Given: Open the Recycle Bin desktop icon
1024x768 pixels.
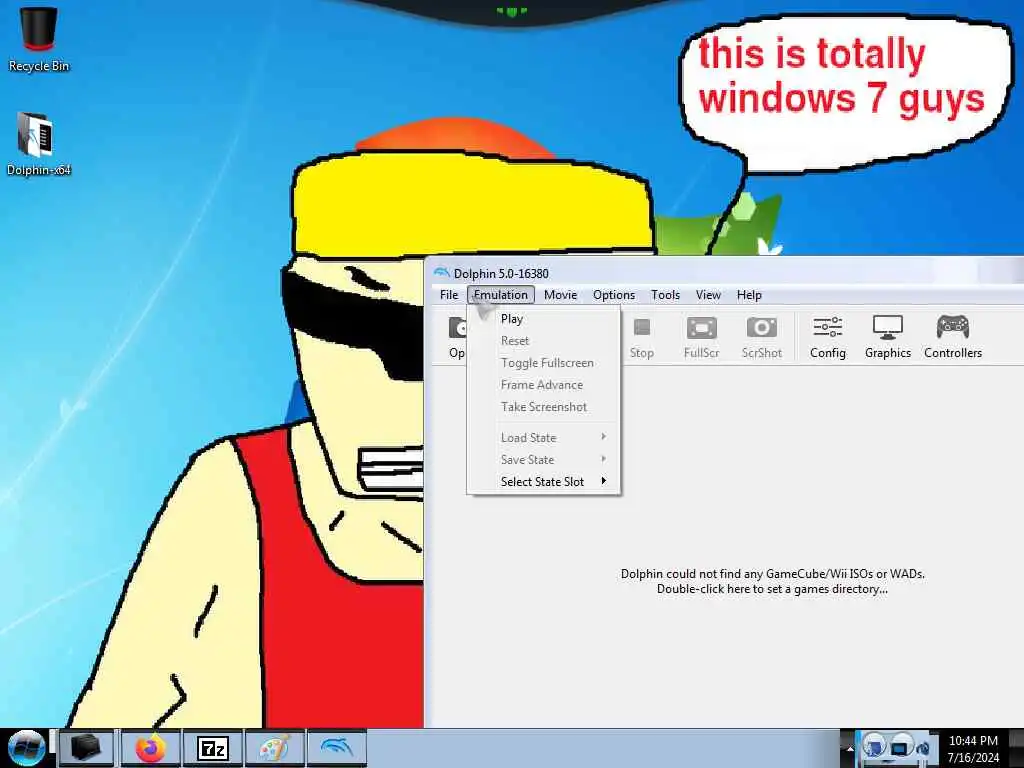Looking at the screenshot, I should coord(39,39).
